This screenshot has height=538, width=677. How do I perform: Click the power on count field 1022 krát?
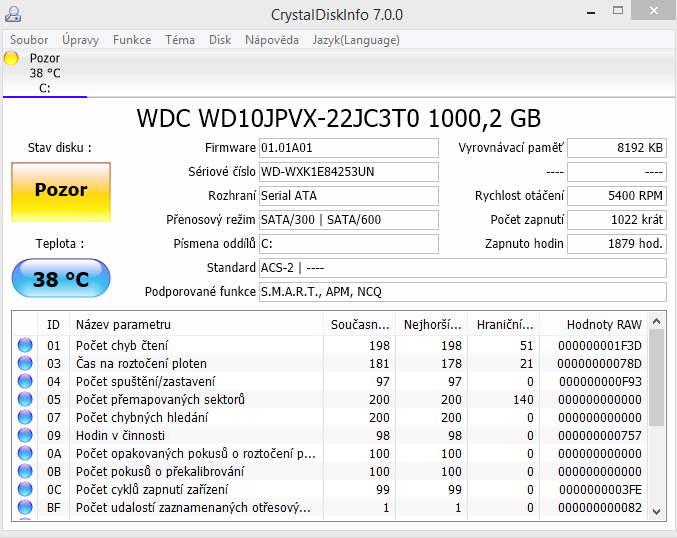tap(617, 220)
